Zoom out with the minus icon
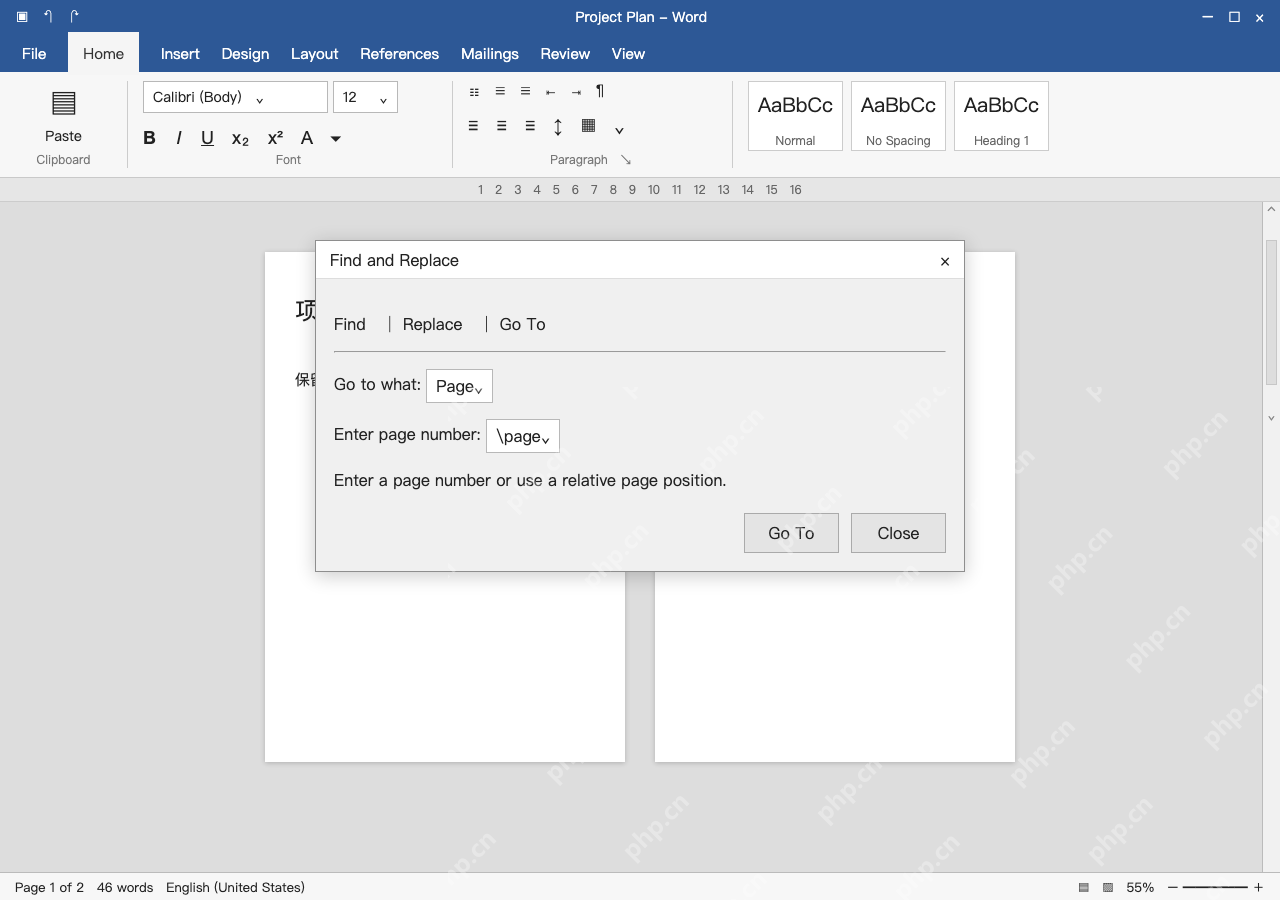The width and height of the screenshot is (1280, 900). [1173, 887]
